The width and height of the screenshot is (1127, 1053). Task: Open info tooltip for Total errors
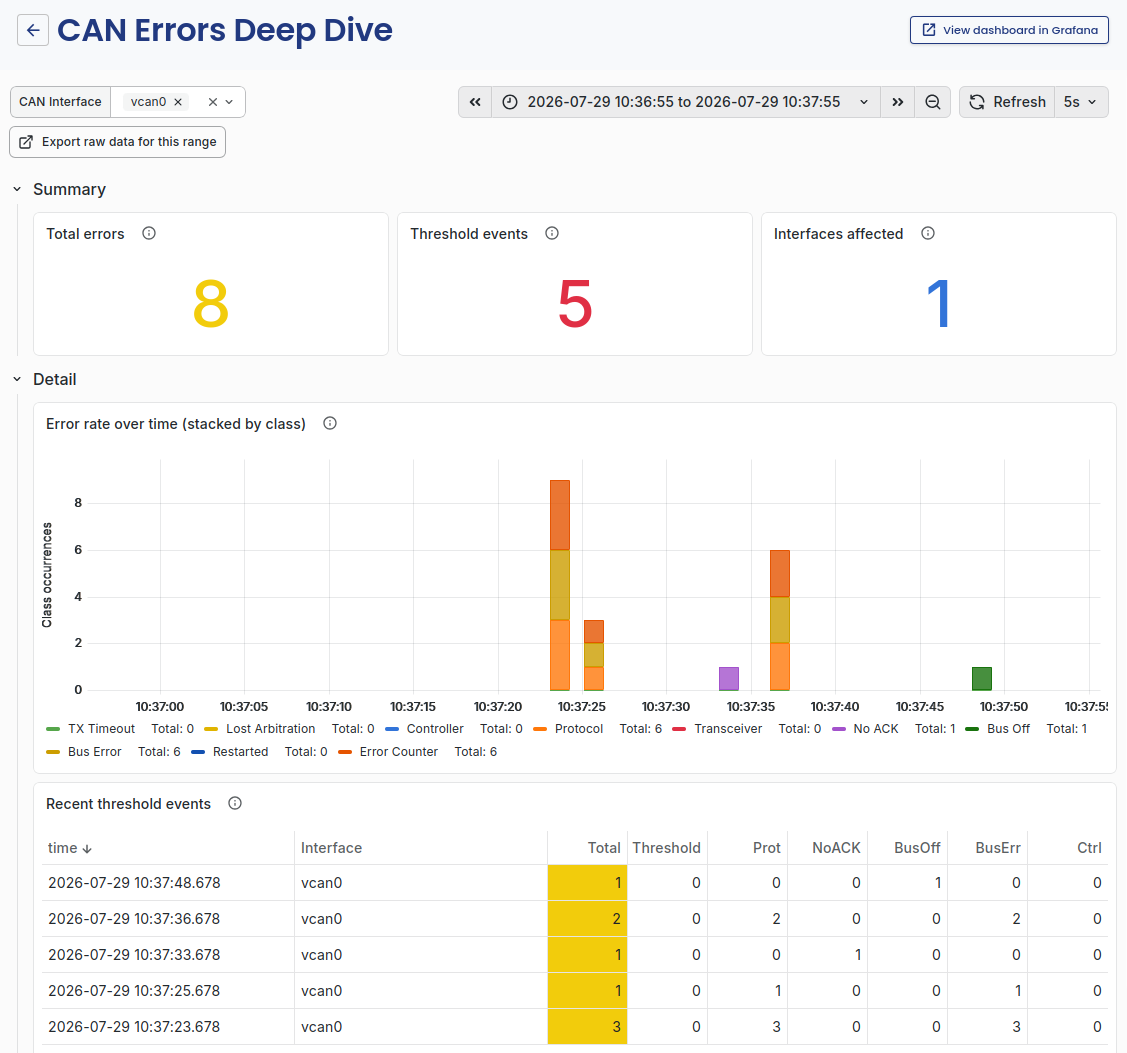tap(149, 233)
